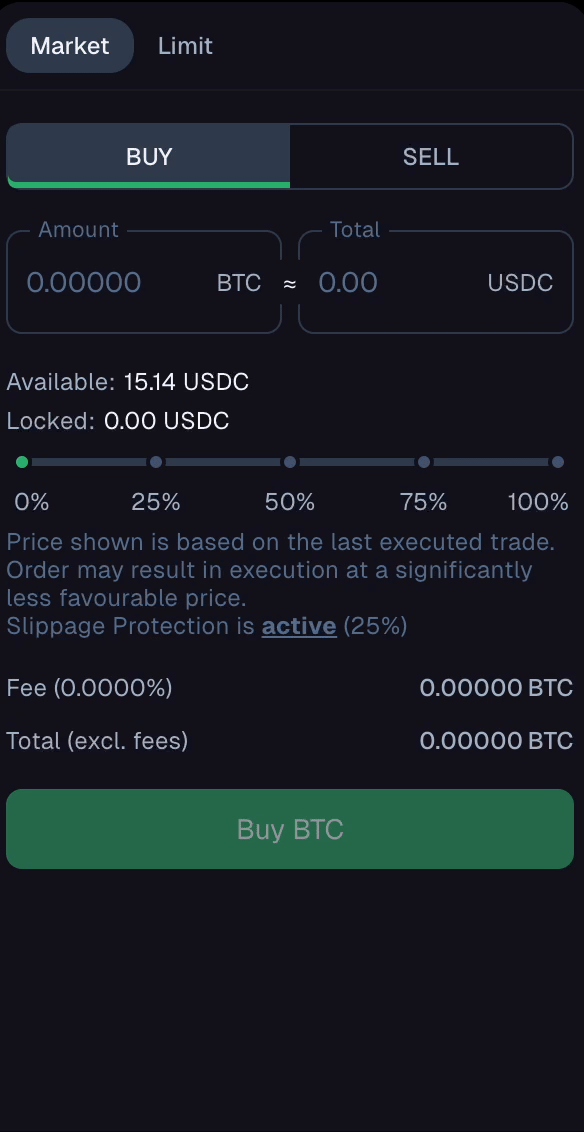Click the 0% percentage label
This screenshot has width=584, height=1132.
pyautogui.click(x=32, y=502)
